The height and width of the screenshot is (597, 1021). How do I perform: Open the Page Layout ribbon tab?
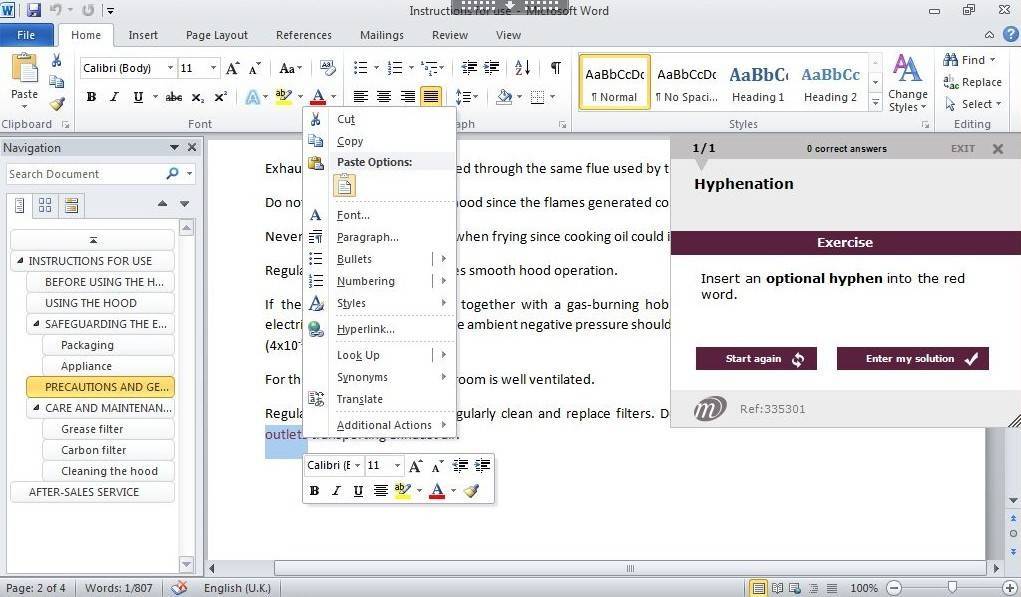coord(216,35)
